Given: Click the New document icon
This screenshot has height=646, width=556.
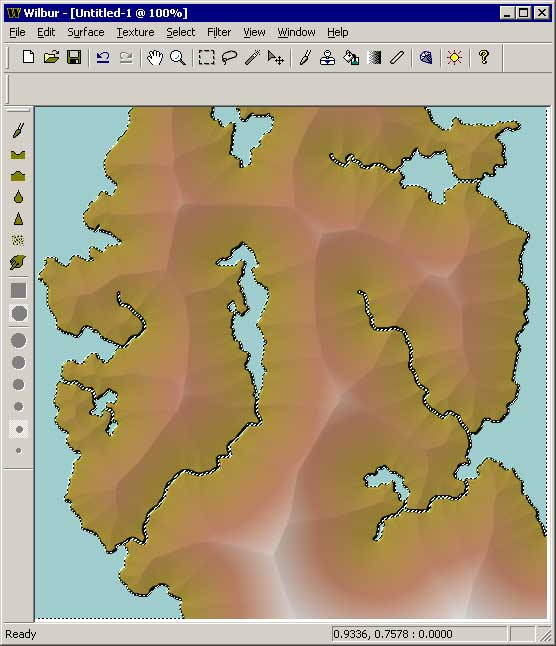Looking at the screenshot, I should pos(28,57).
